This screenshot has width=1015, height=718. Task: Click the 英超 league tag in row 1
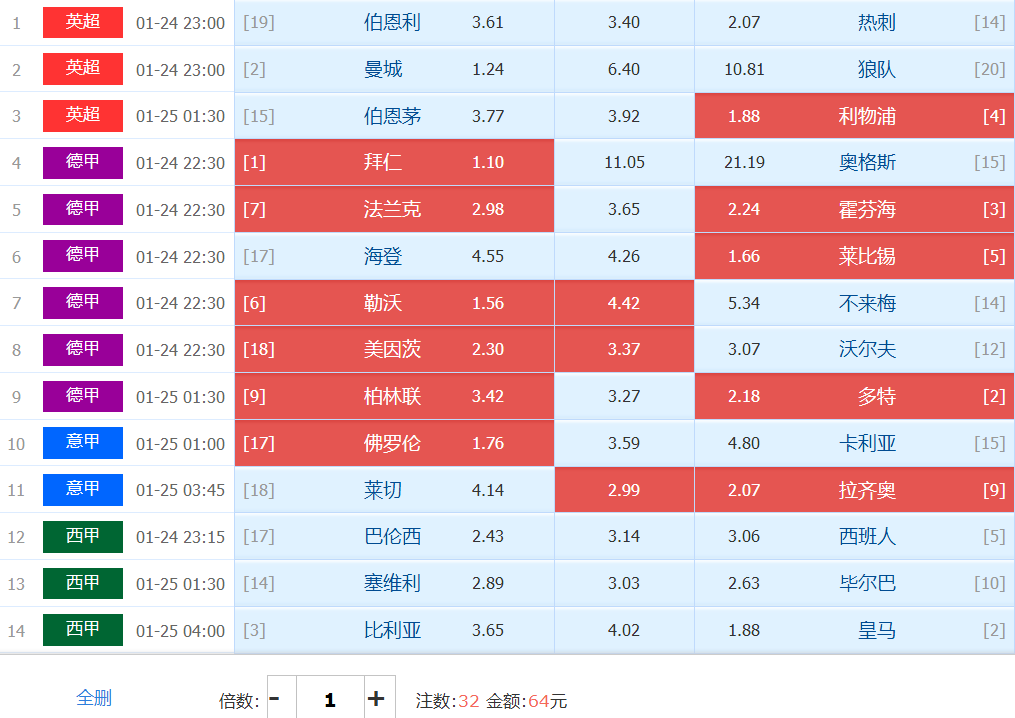83,22
